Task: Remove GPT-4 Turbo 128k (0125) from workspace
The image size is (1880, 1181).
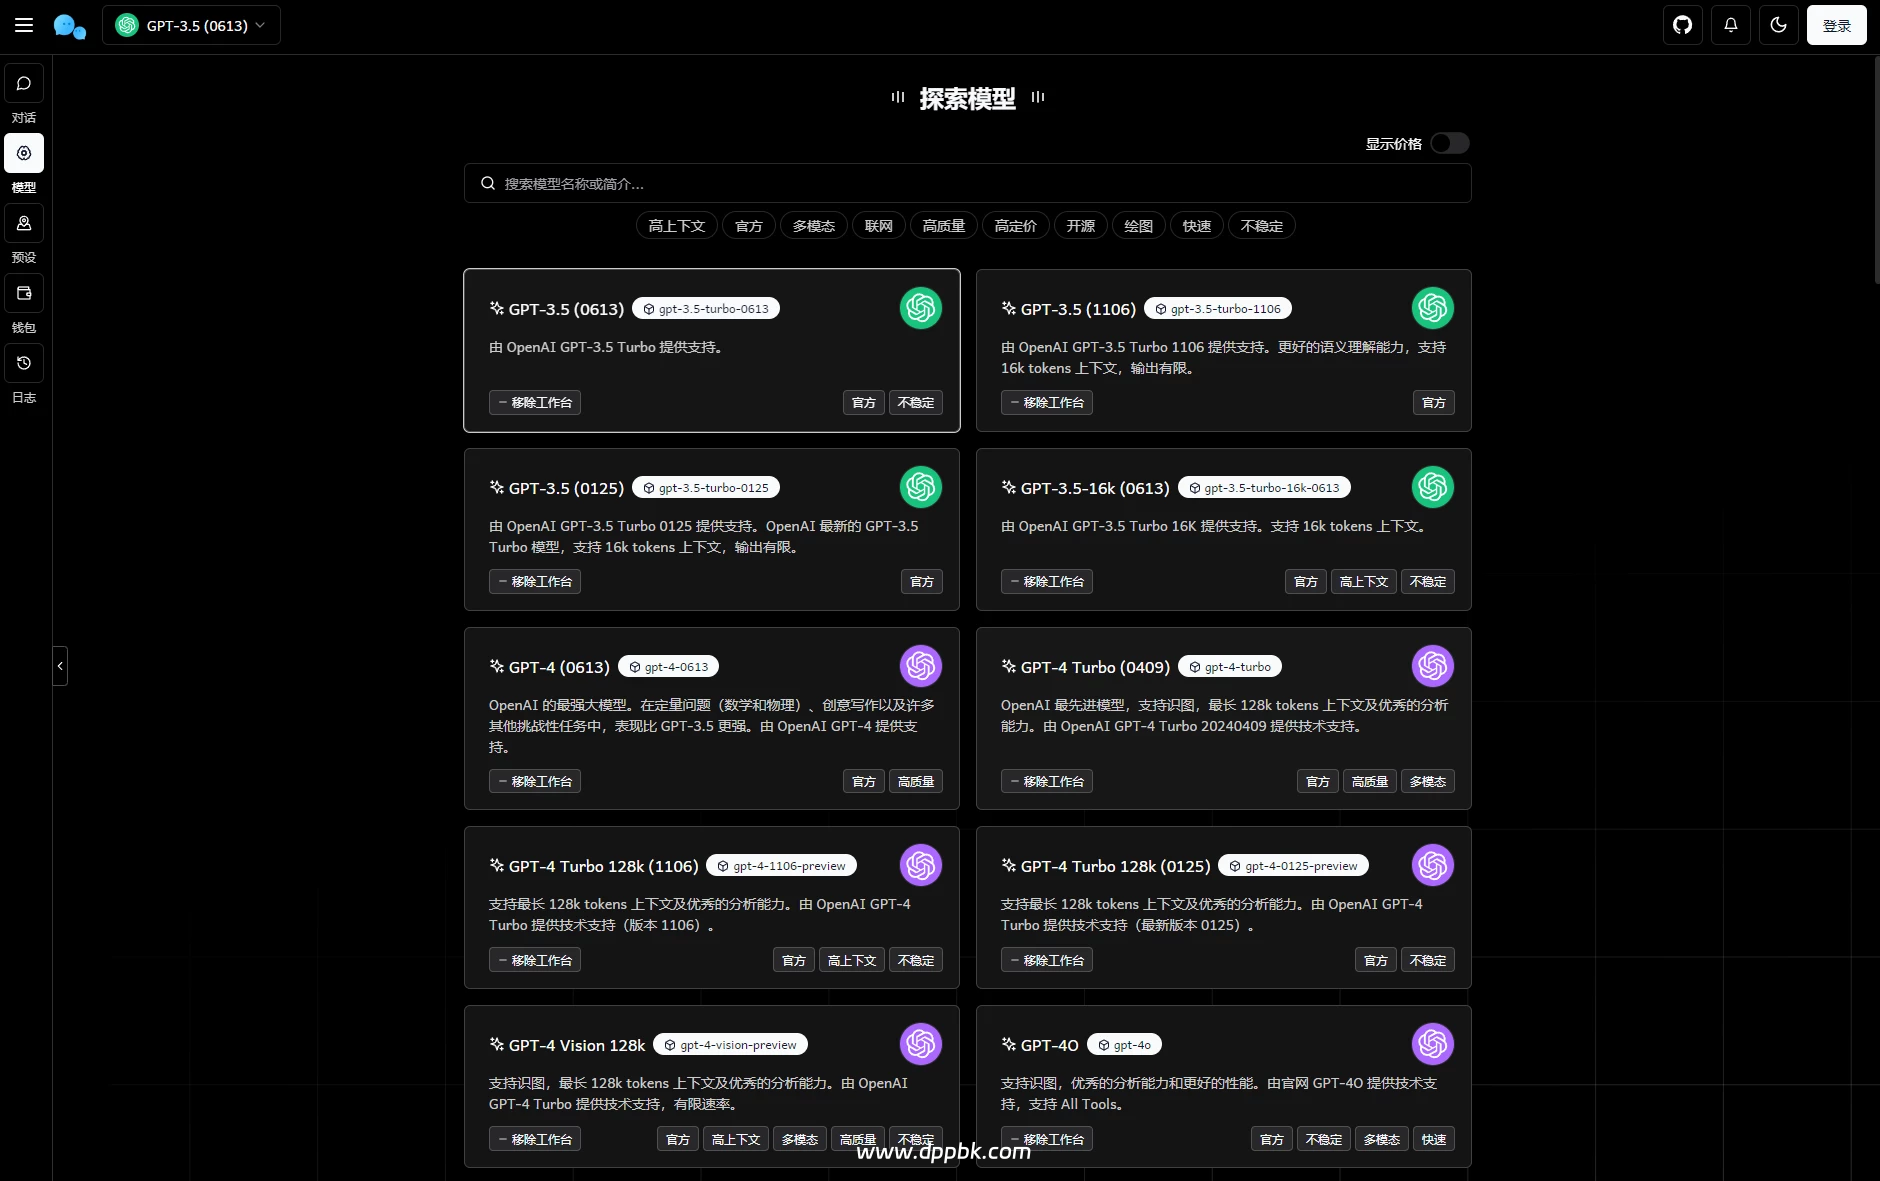Action: [x=1047, y=961]
